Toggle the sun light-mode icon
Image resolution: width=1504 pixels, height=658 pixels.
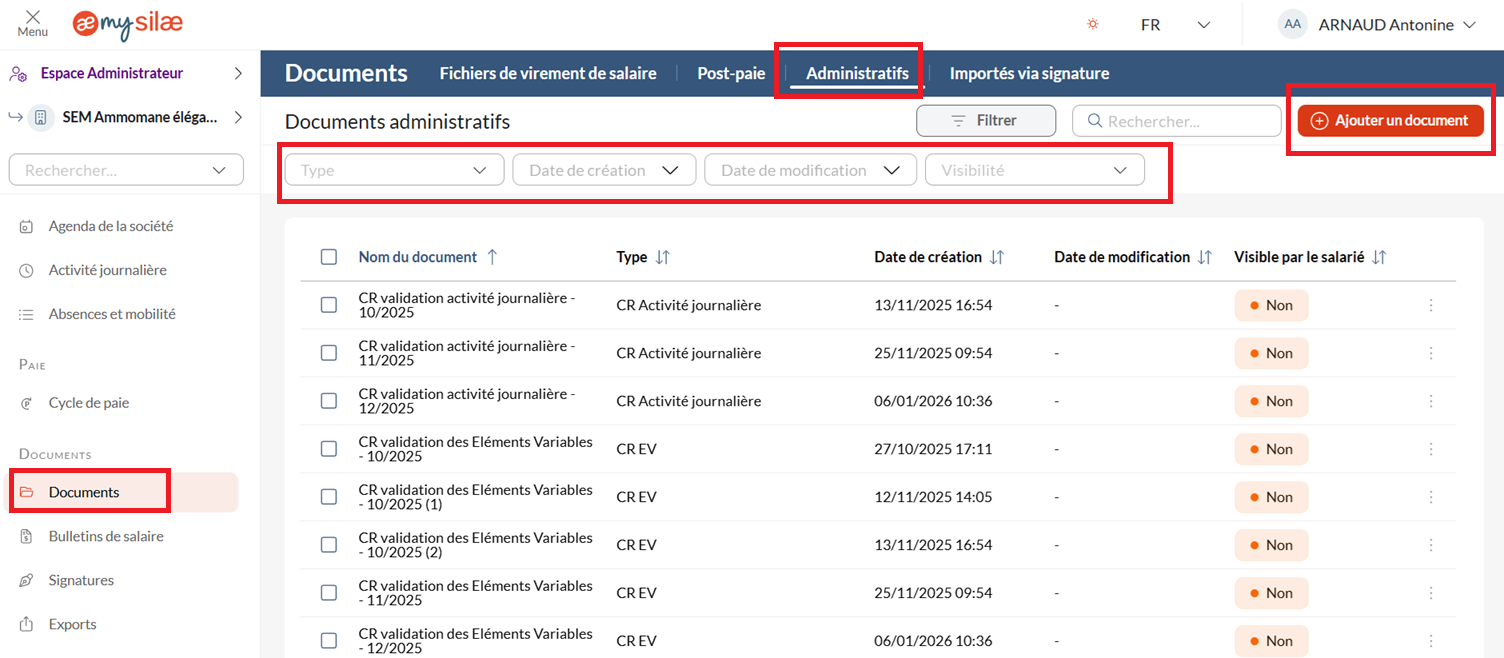1093,24
